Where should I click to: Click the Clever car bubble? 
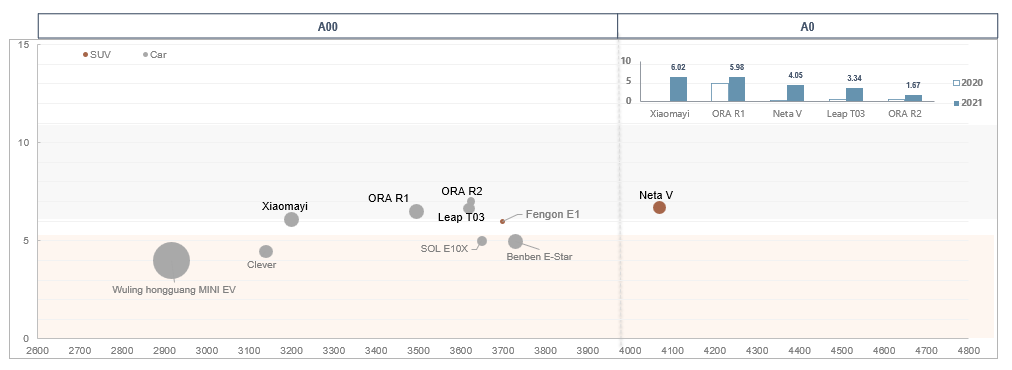pyautogui.click(x=266, y=251)
